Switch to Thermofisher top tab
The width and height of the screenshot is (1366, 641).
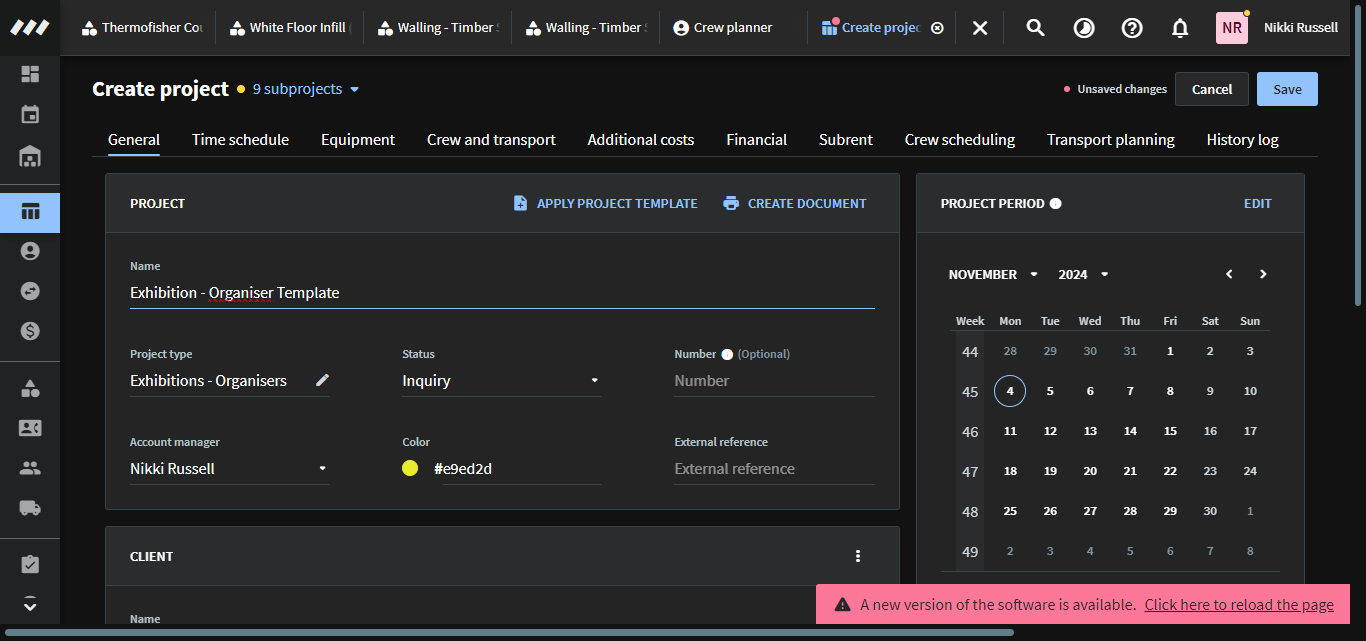pyautogui.click(x=142, y=28)
